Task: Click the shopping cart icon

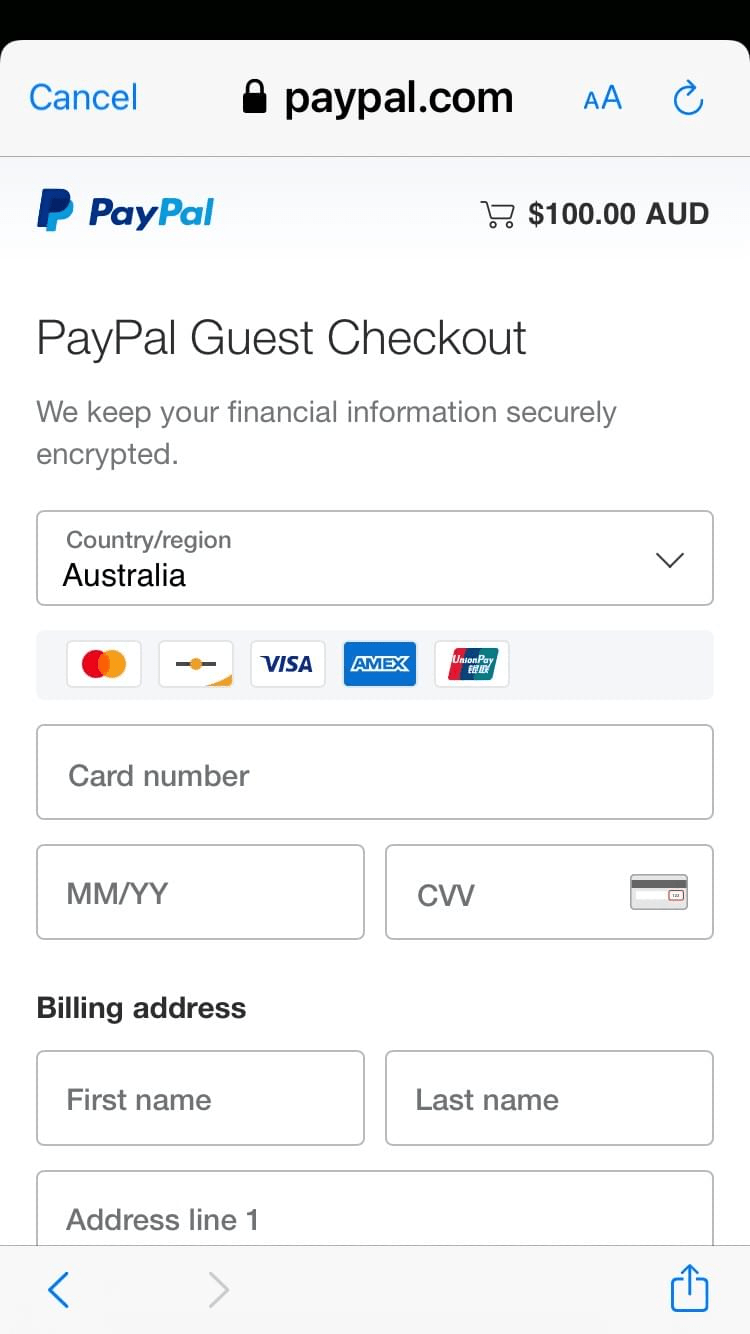Action: 497,214
